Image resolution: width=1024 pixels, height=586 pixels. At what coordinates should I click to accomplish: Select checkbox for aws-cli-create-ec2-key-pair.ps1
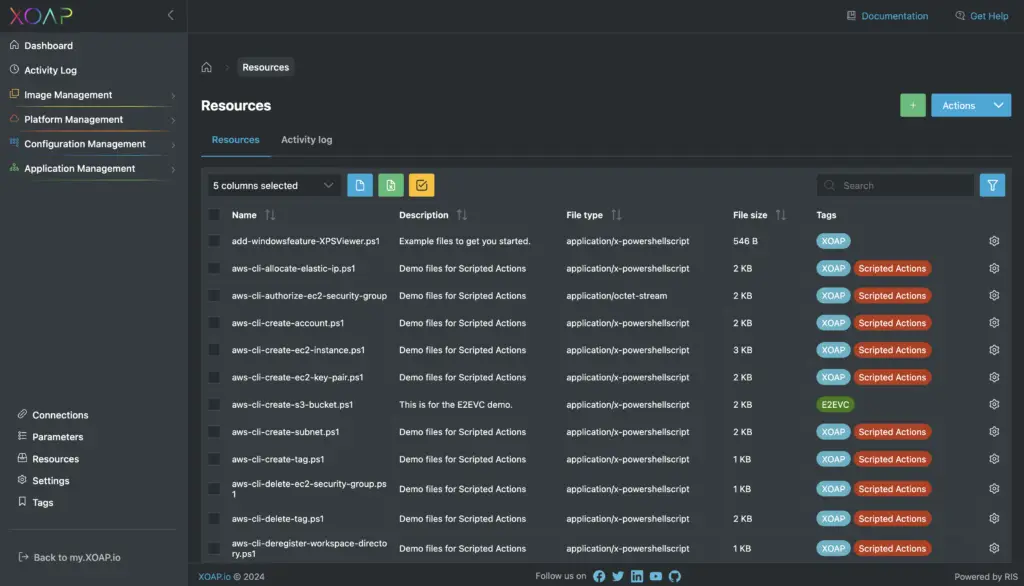pos(214,378)
